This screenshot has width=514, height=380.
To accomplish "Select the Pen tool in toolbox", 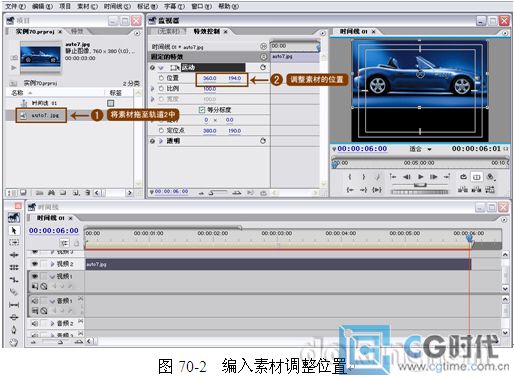I will point(14,330).
